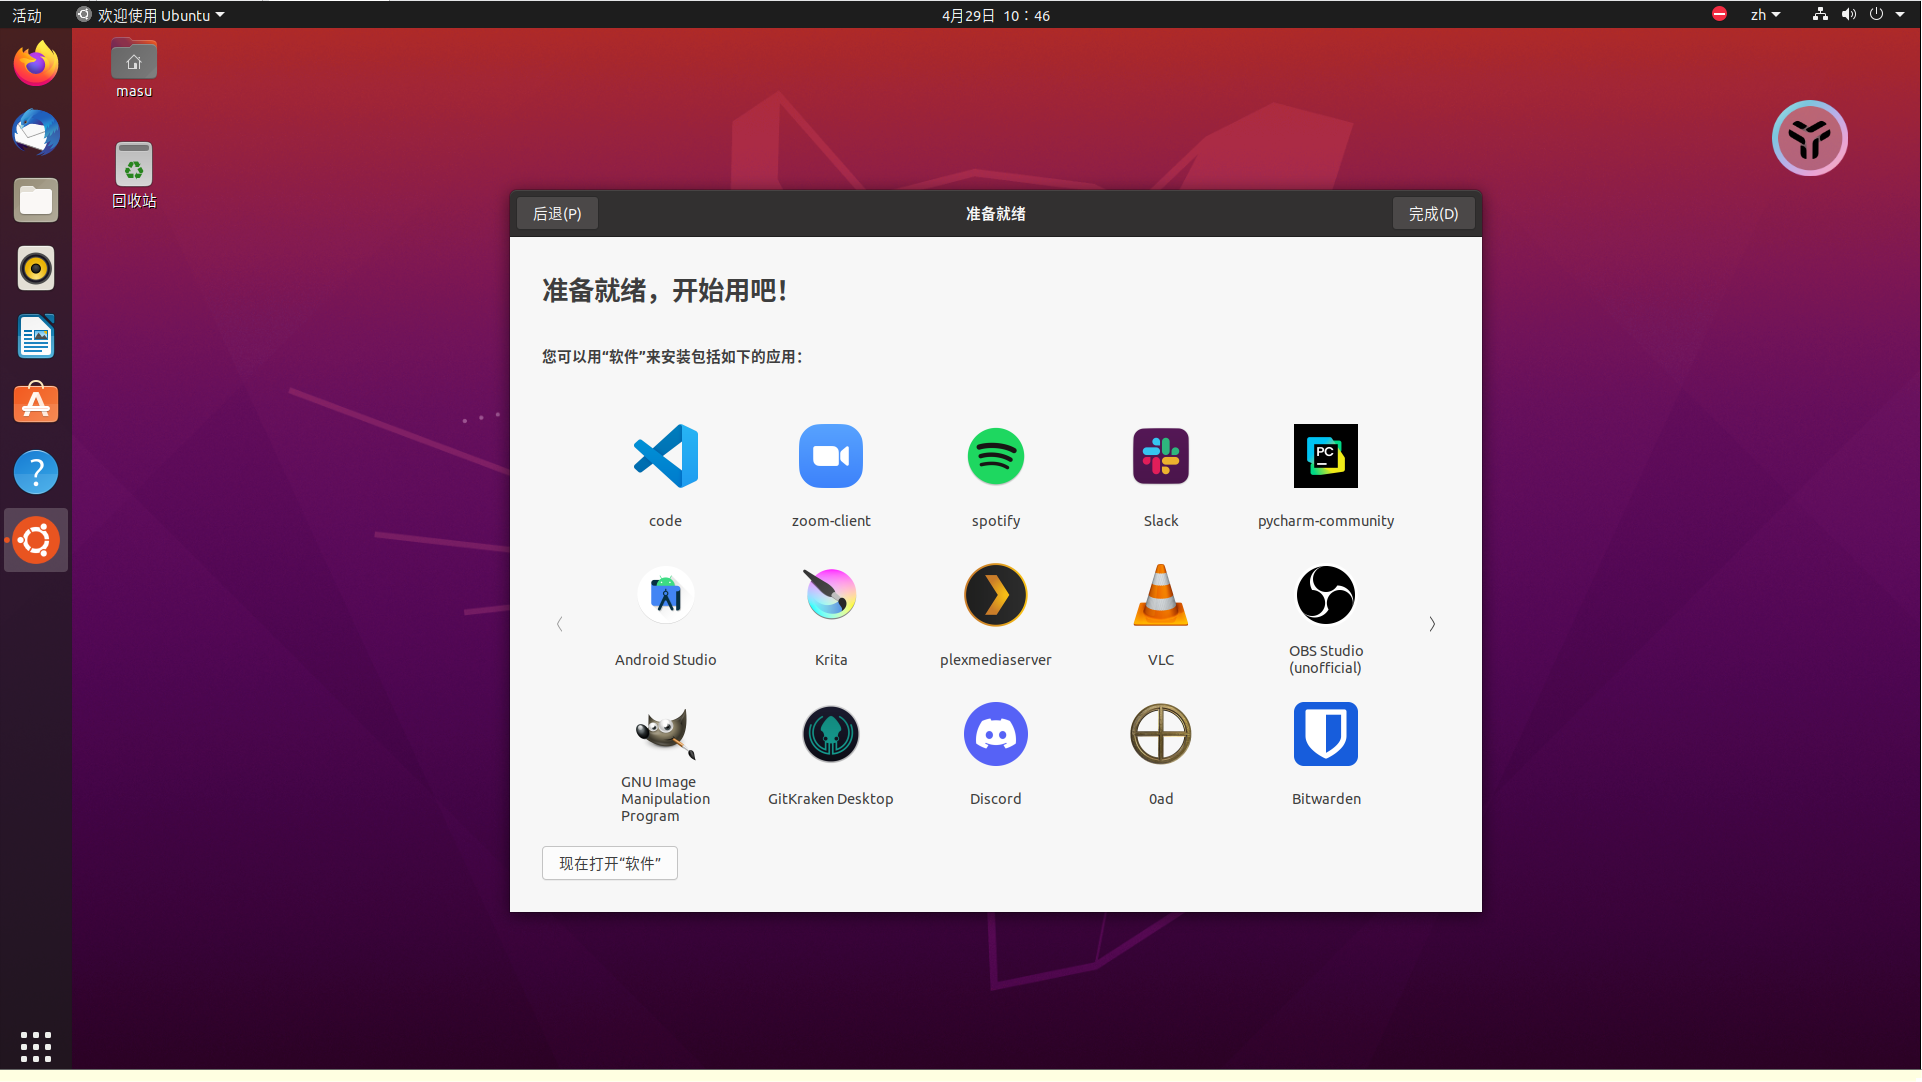
Task: Click the 完成(D) button
Action: pos(1433,213)
